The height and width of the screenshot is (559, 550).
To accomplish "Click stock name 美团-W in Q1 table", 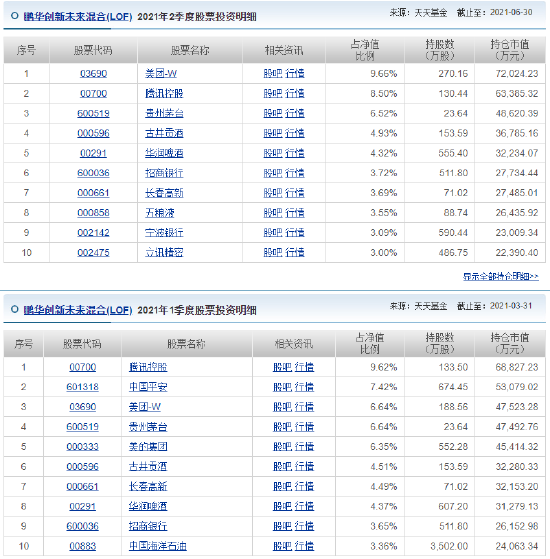I will (145, 407).
